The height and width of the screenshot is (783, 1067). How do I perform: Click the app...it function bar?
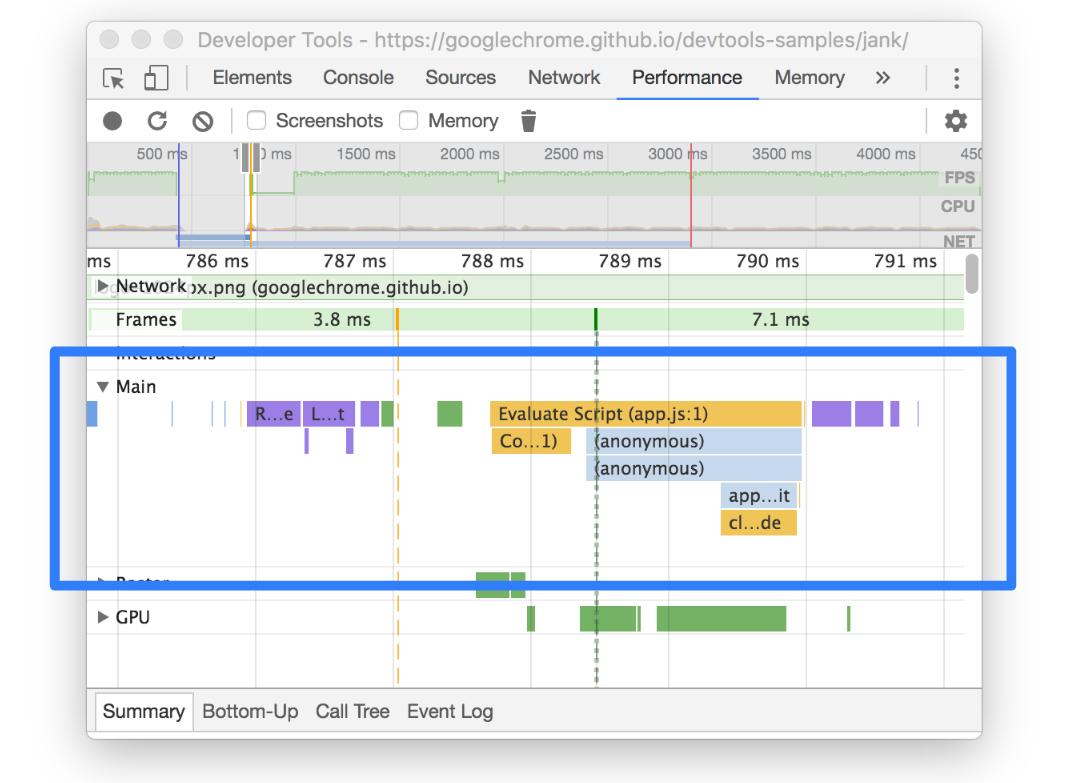click(759, 496)
